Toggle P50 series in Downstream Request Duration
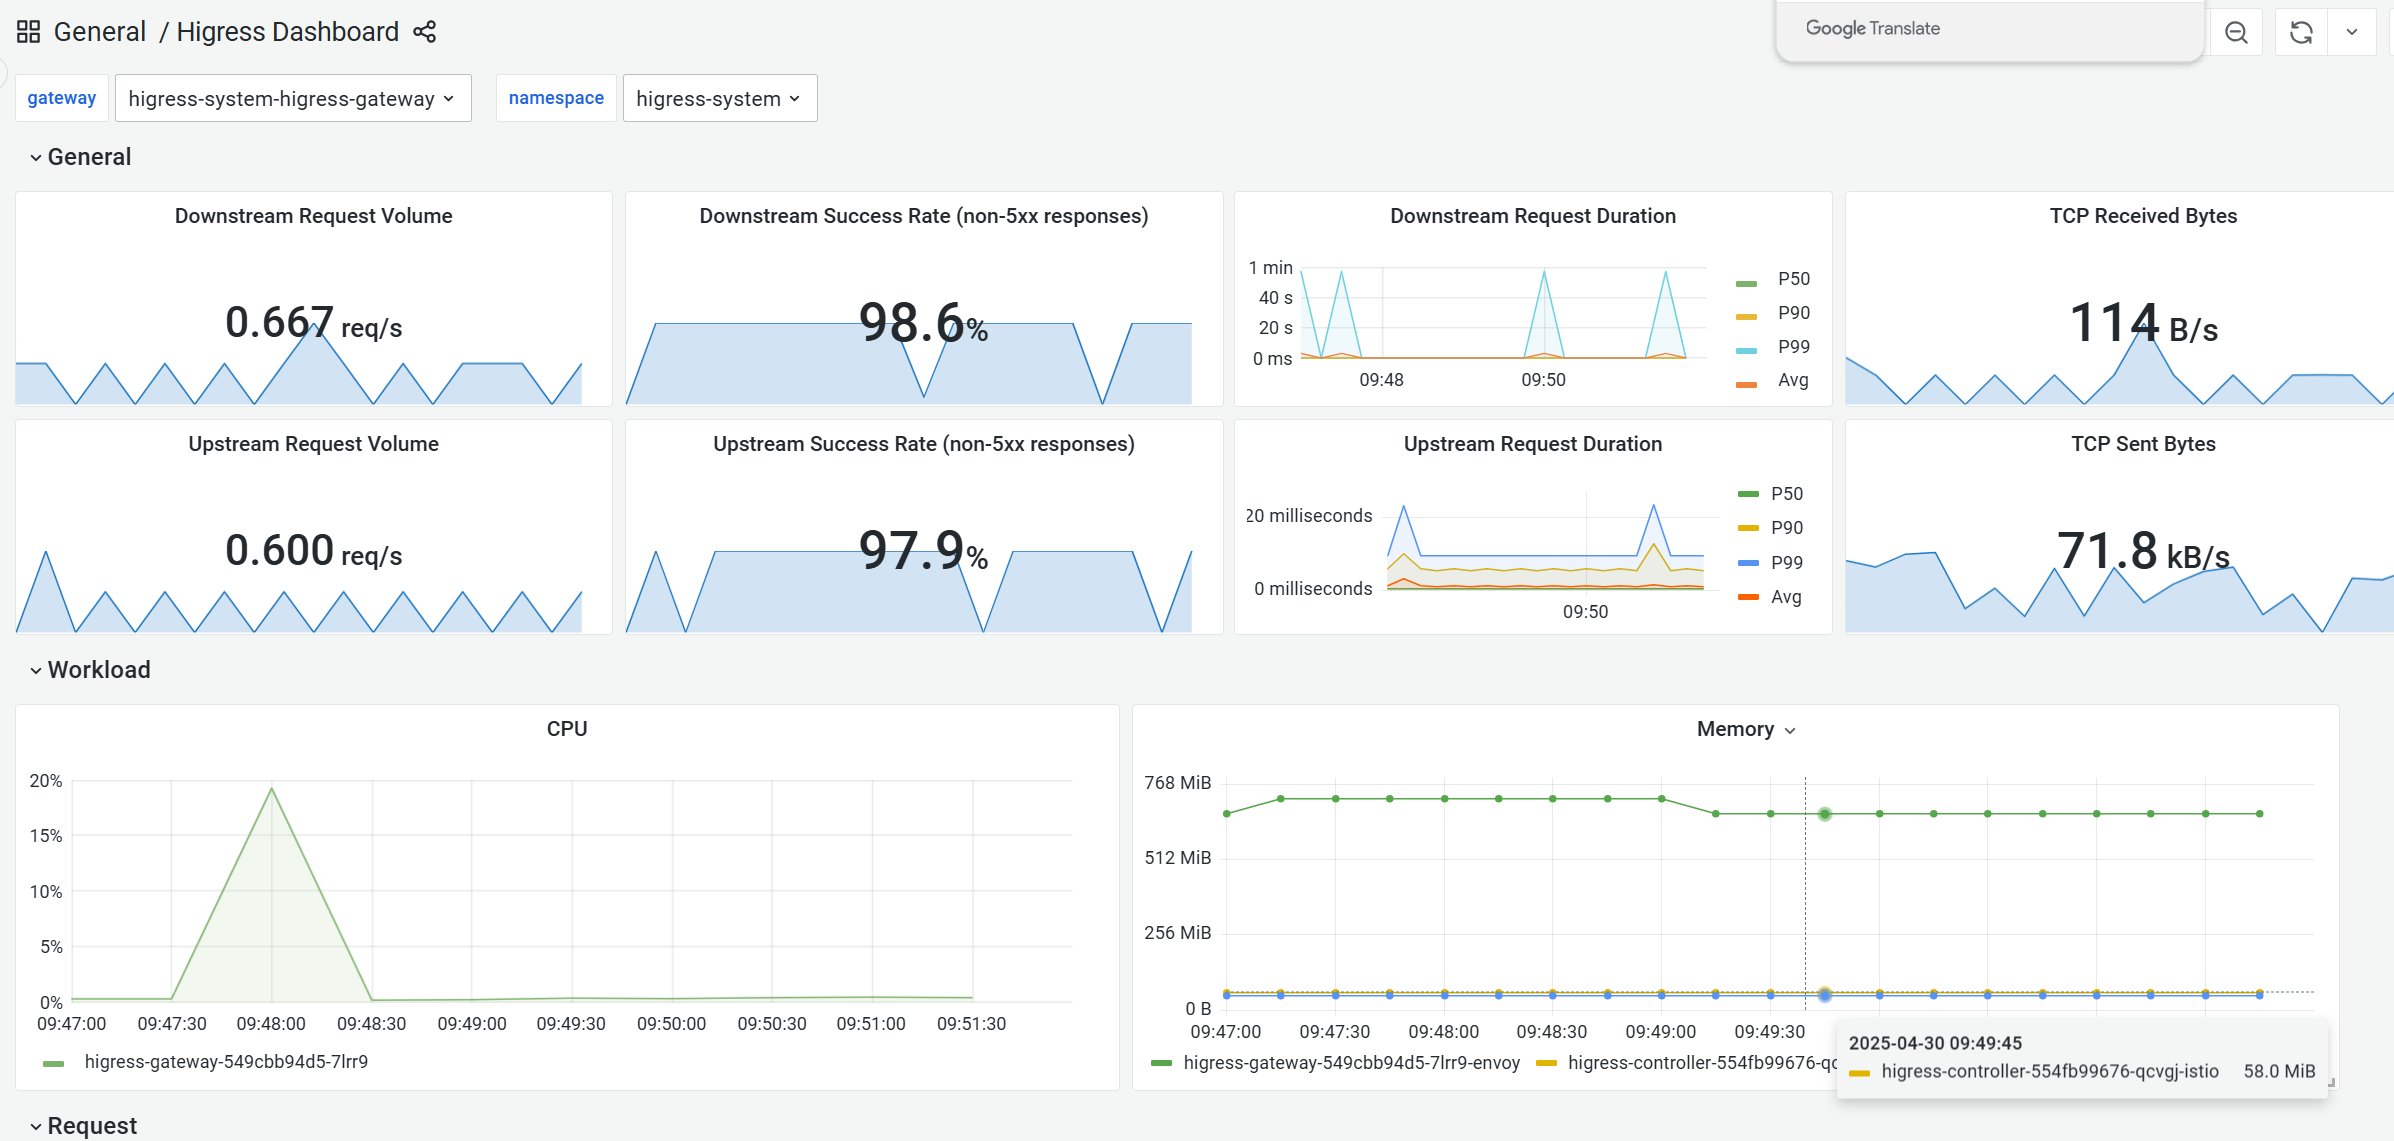 tap(1793, 279)
